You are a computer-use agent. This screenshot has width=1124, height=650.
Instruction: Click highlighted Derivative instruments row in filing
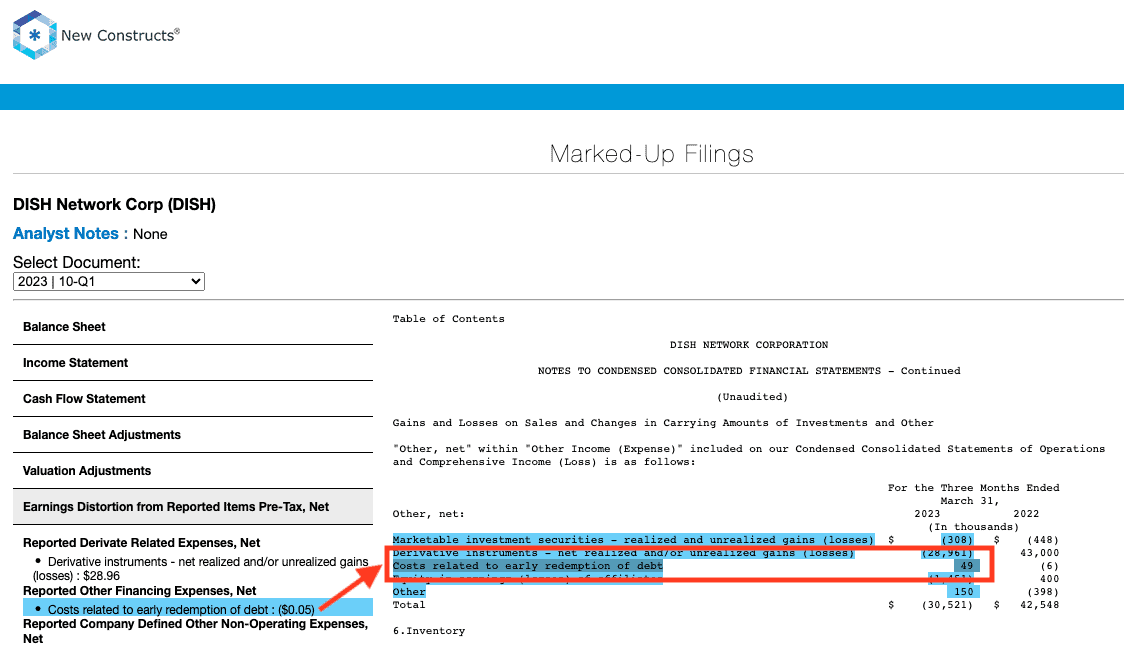[623, 553]
